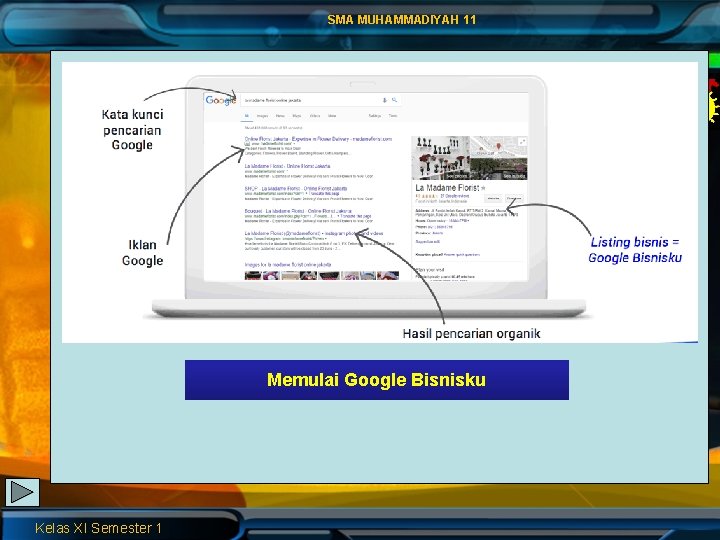Click the Kelas XI Semester 1 footer text
Screen dimensions: 720x540
tap(98, 528)
